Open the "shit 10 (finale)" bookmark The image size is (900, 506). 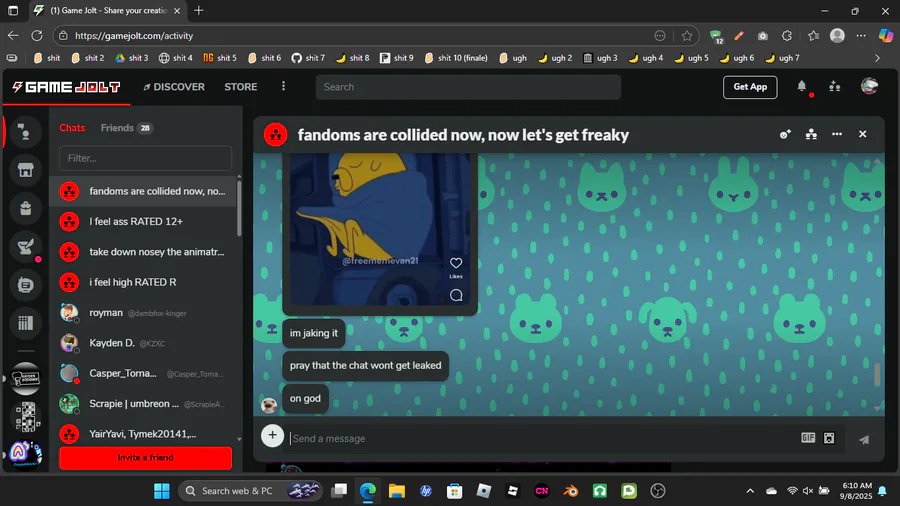point(456,58)
